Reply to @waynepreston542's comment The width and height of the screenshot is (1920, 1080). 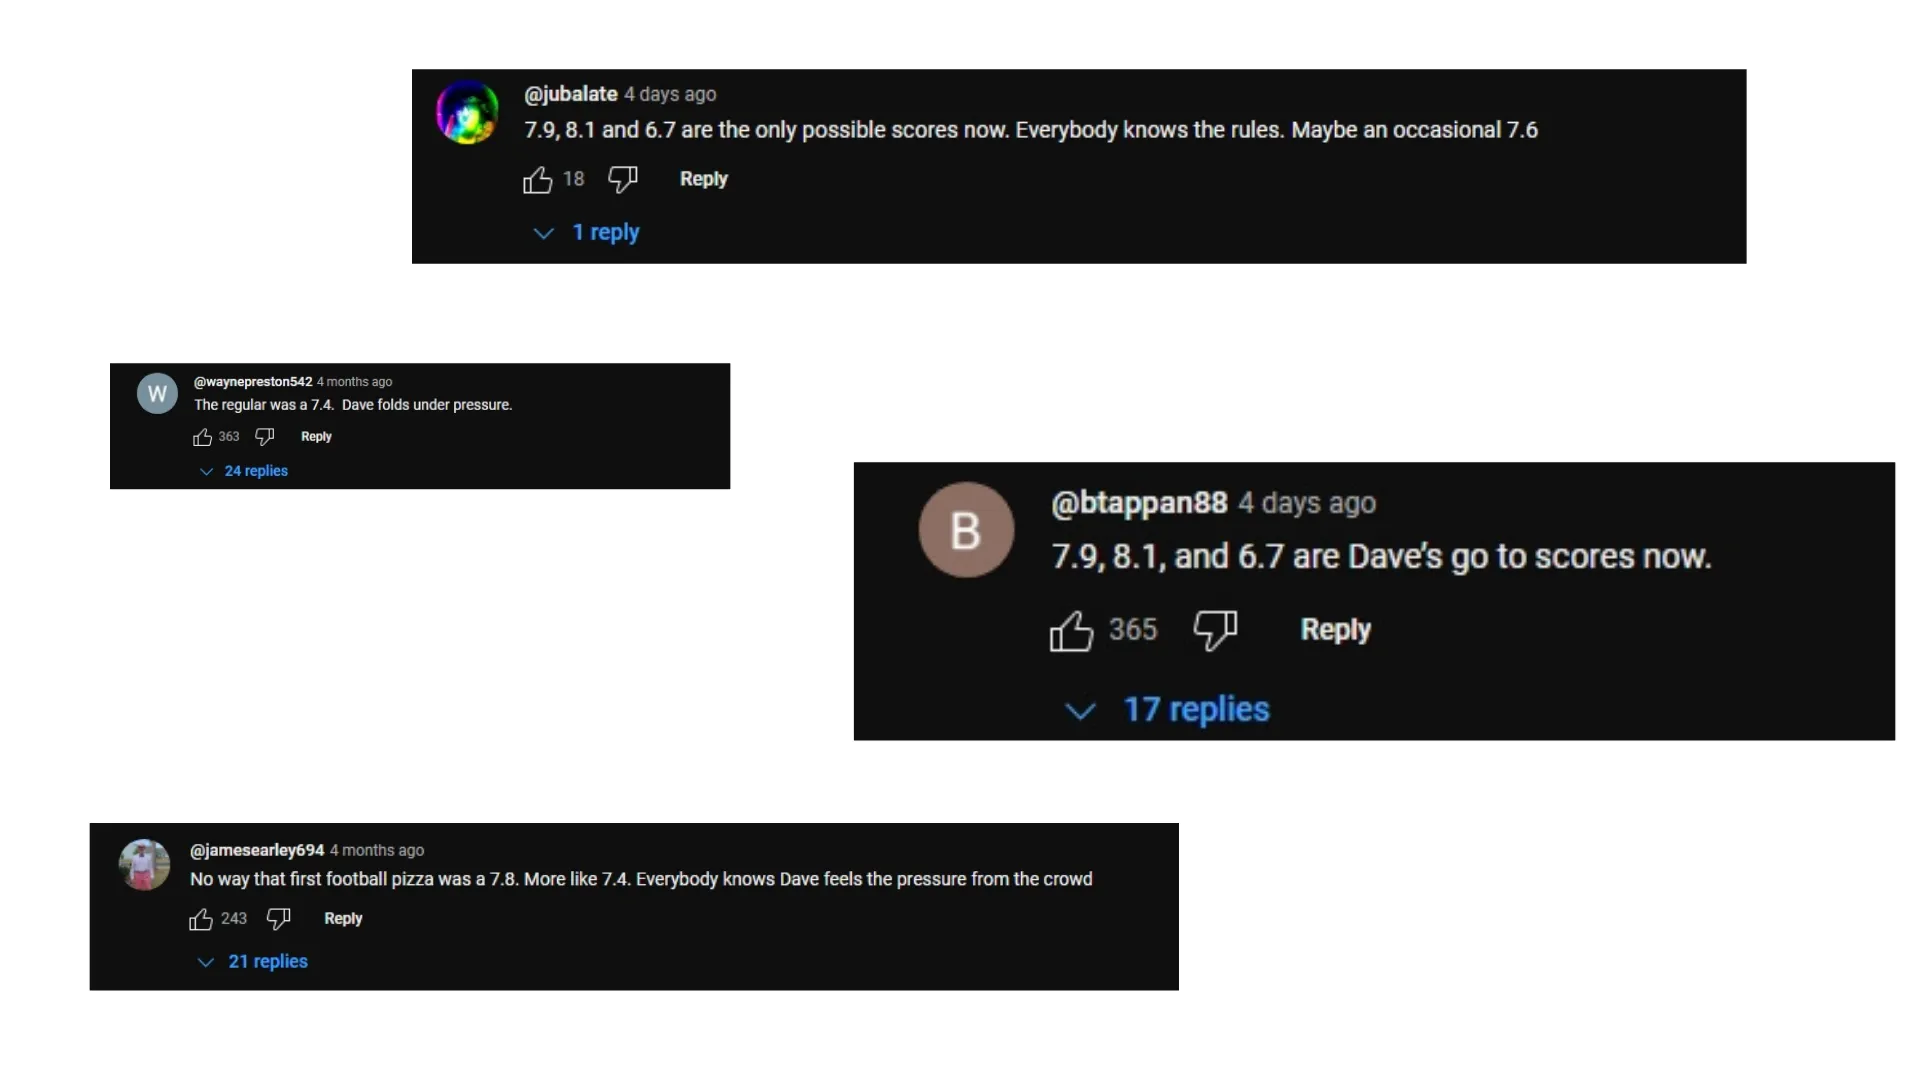click(316, 436)
